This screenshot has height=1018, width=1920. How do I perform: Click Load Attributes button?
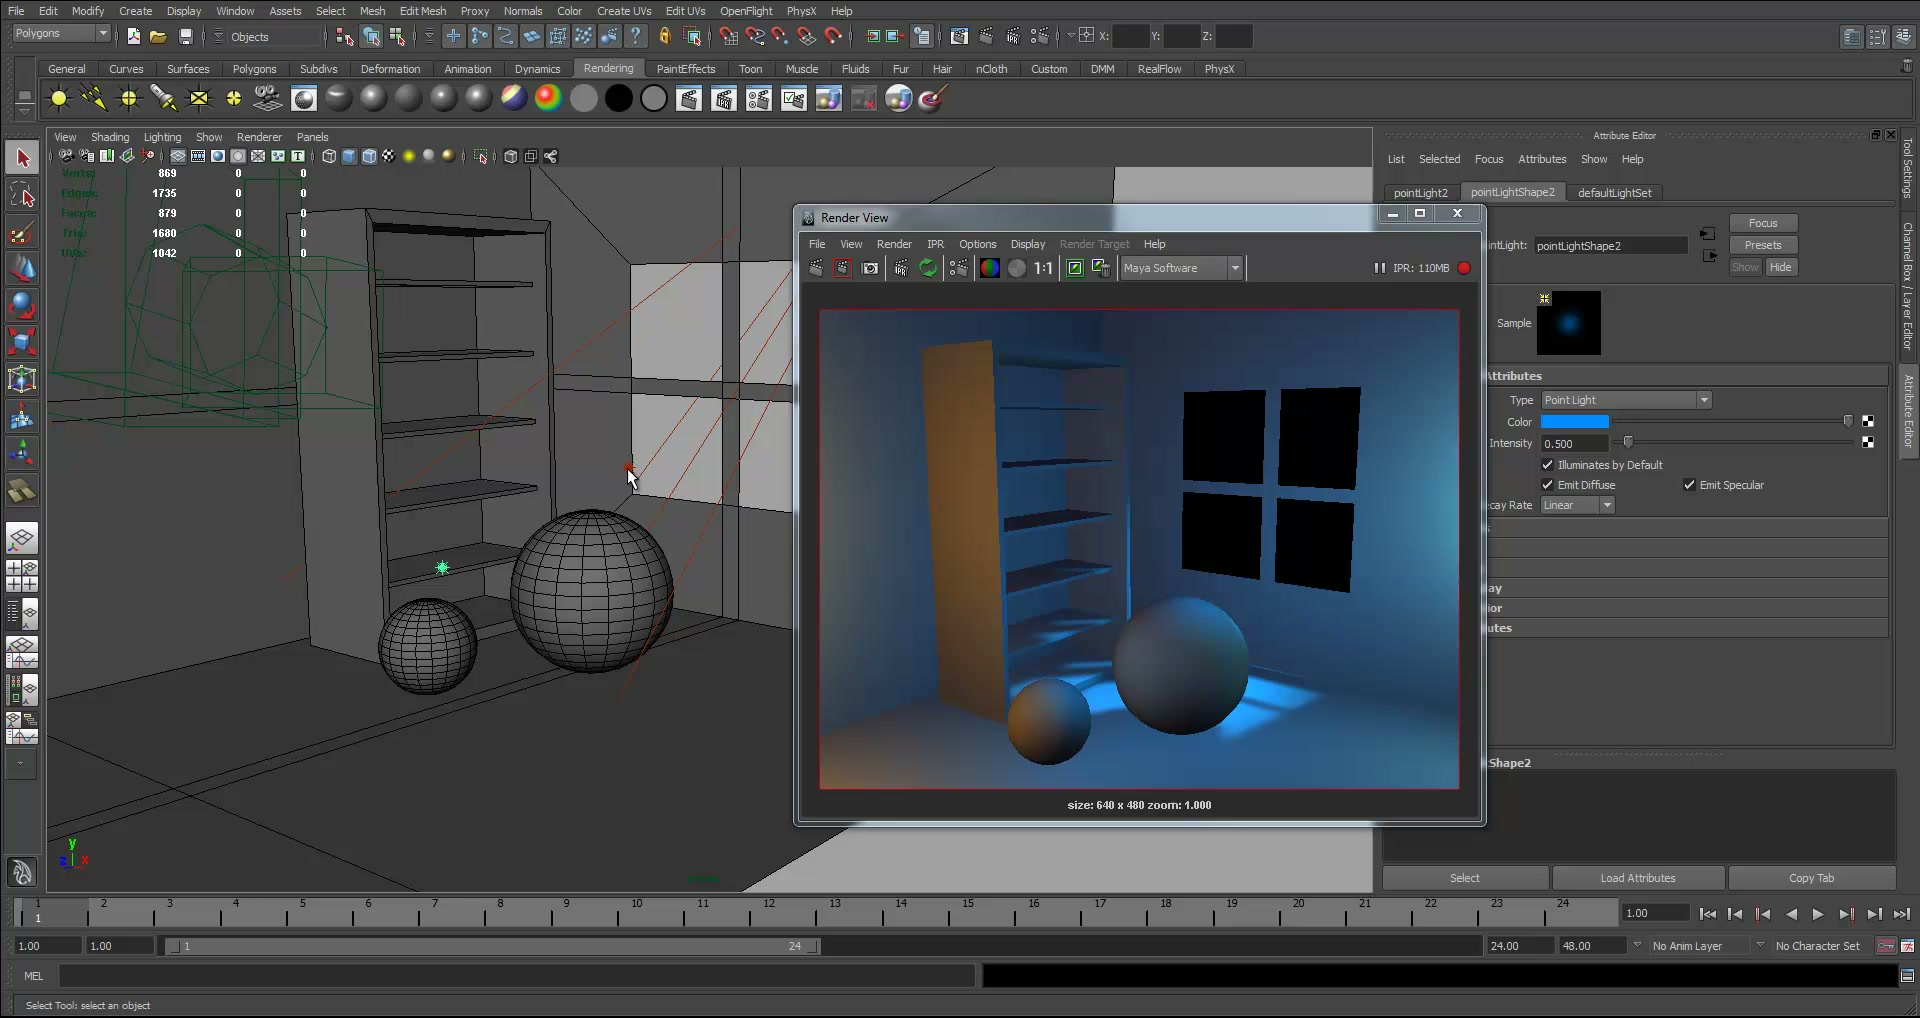1638,878
